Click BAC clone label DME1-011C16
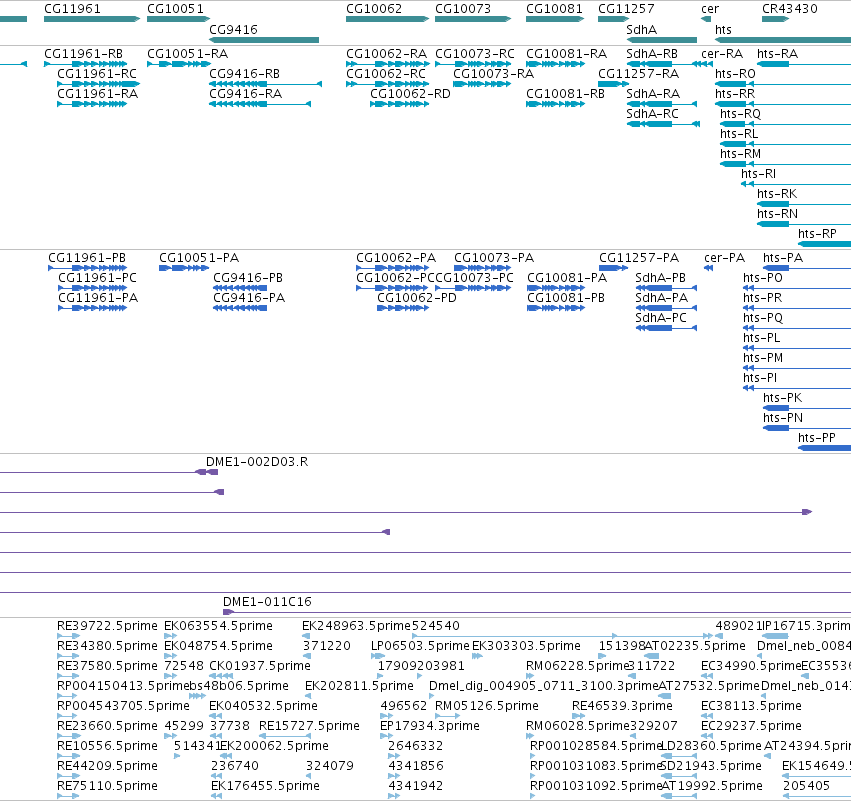This screenshot has width=851, height=801. coord(267,602)
